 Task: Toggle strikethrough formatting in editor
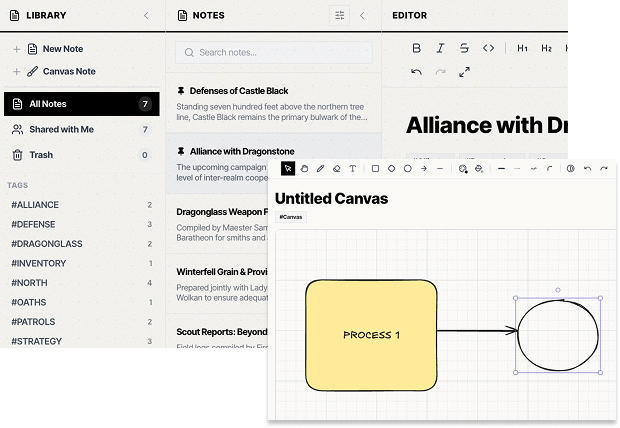[464, 48]
